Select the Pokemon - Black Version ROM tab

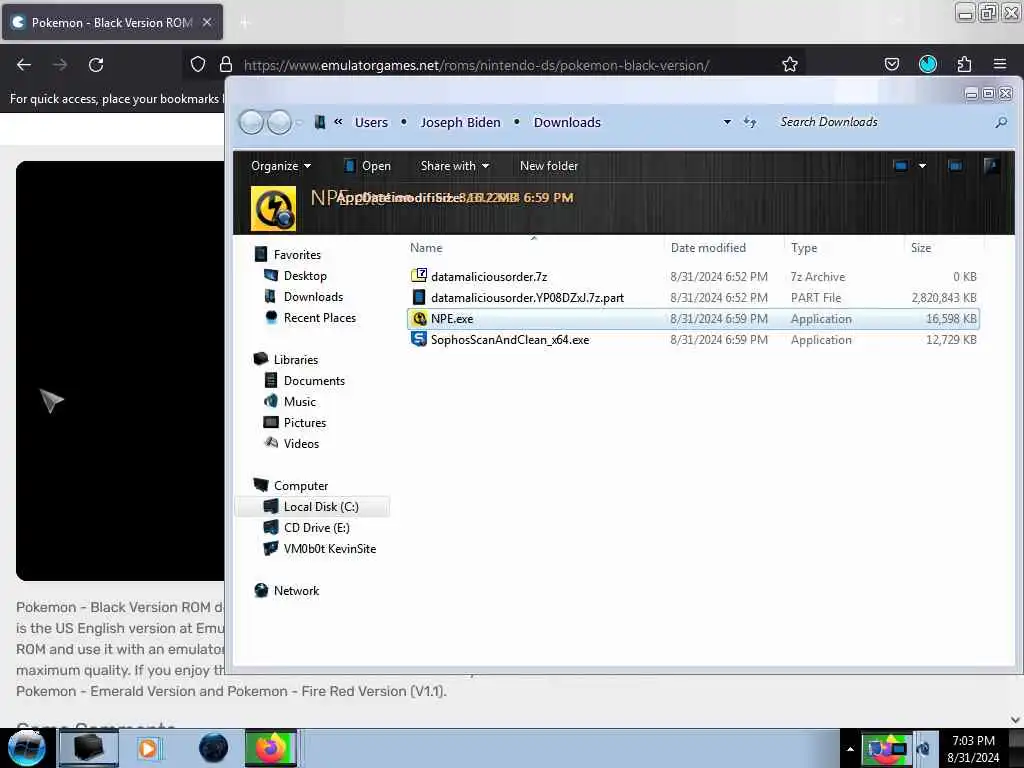[112, 22]
